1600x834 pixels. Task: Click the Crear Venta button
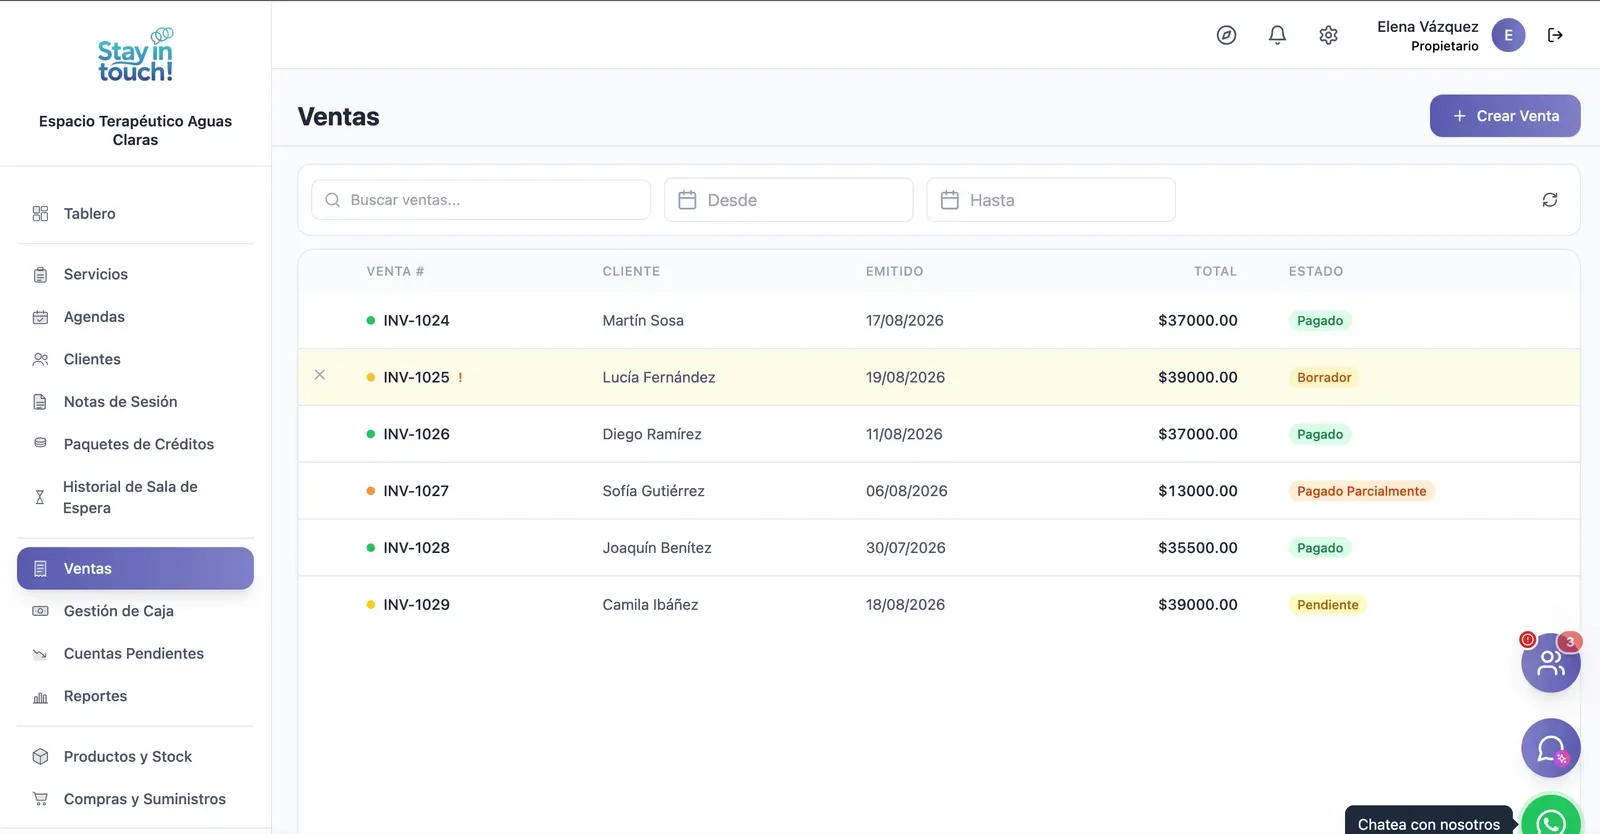pos(1505,116)
